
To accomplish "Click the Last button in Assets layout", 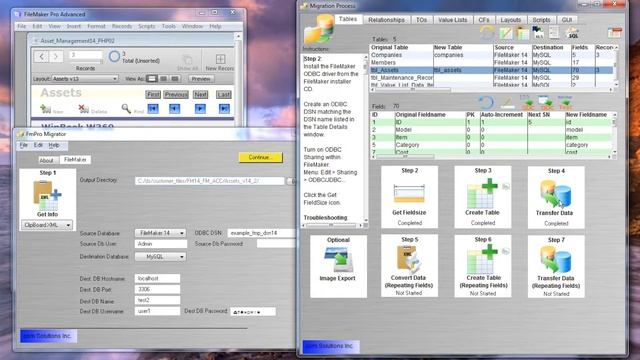I will click(x=223, y=95).
